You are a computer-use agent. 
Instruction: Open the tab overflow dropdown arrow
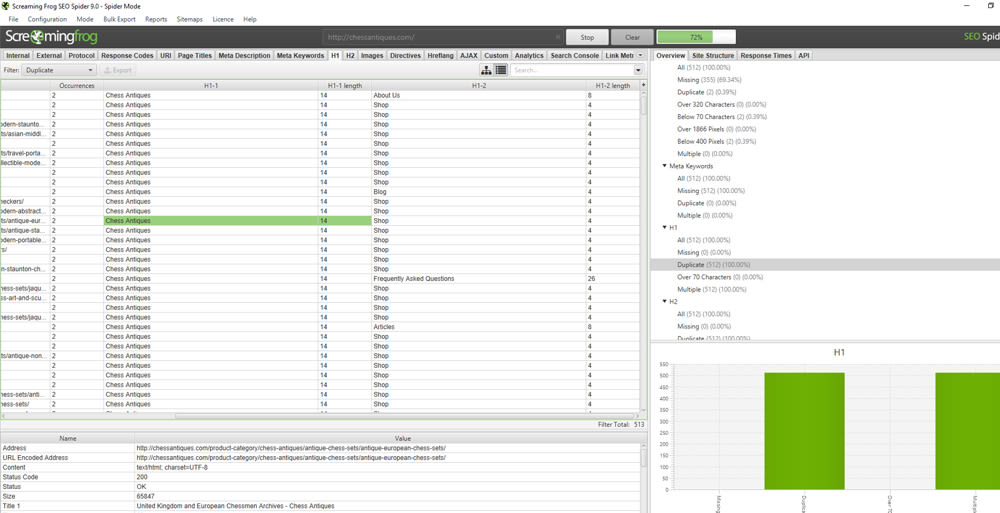[640, 56]
